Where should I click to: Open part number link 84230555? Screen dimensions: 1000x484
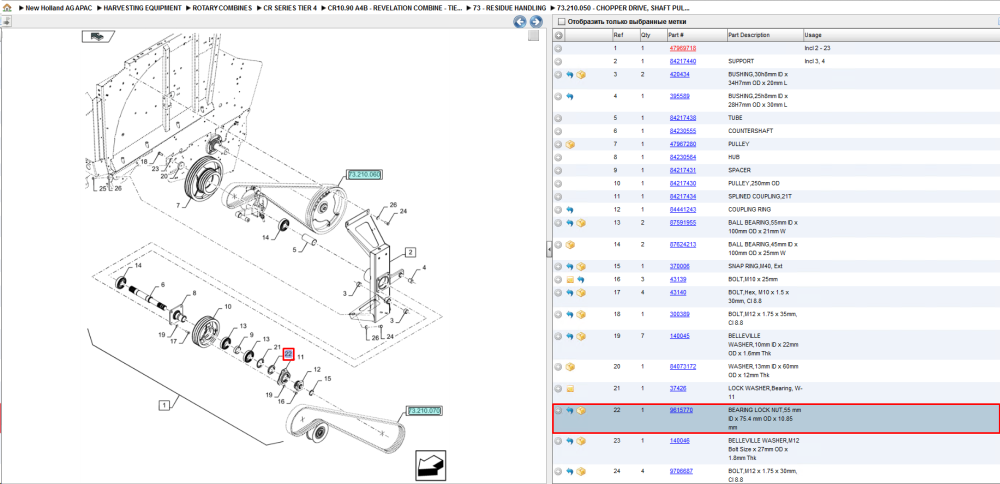point(682,131)
